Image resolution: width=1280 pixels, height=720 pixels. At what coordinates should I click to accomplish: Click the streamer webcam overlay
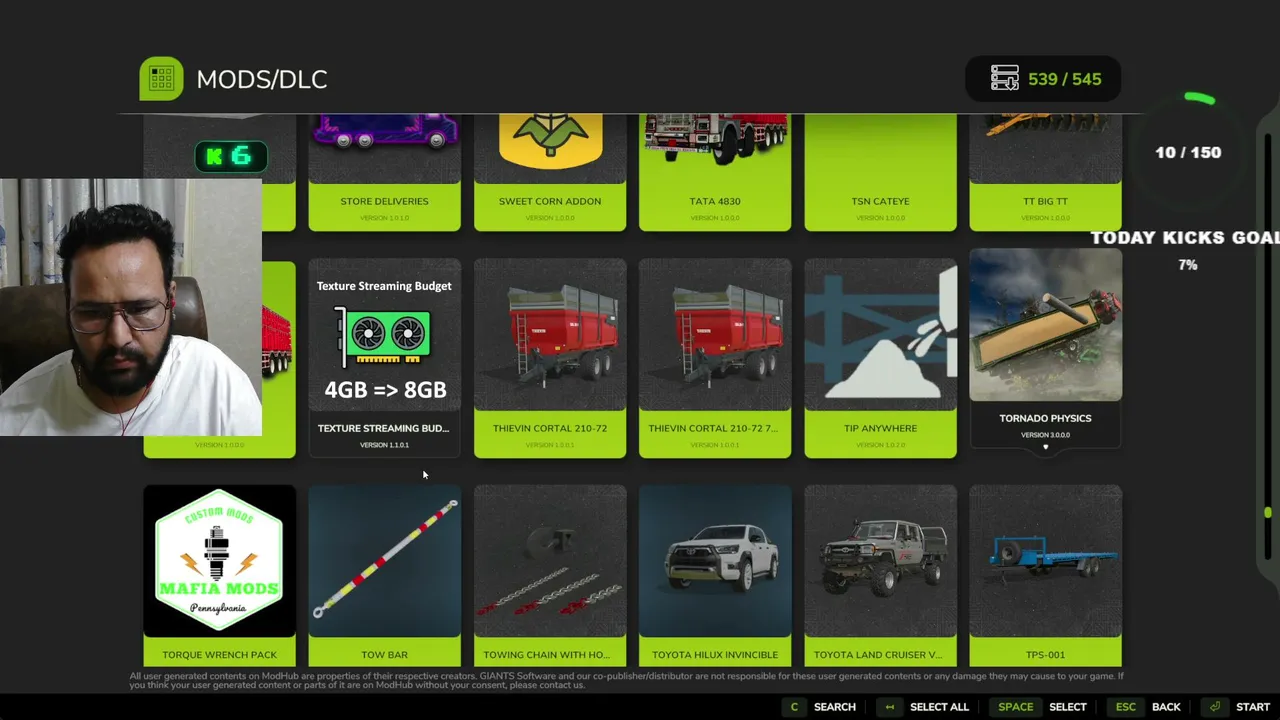click(x=131, y=308)
